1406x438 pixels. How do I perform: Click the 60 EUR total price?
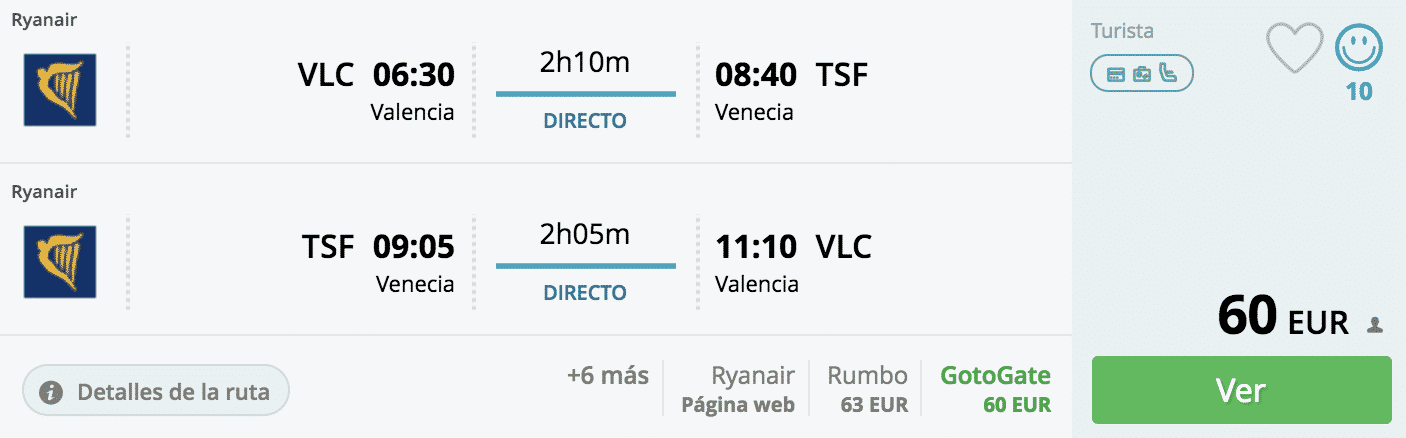(x=1284, y=318)
